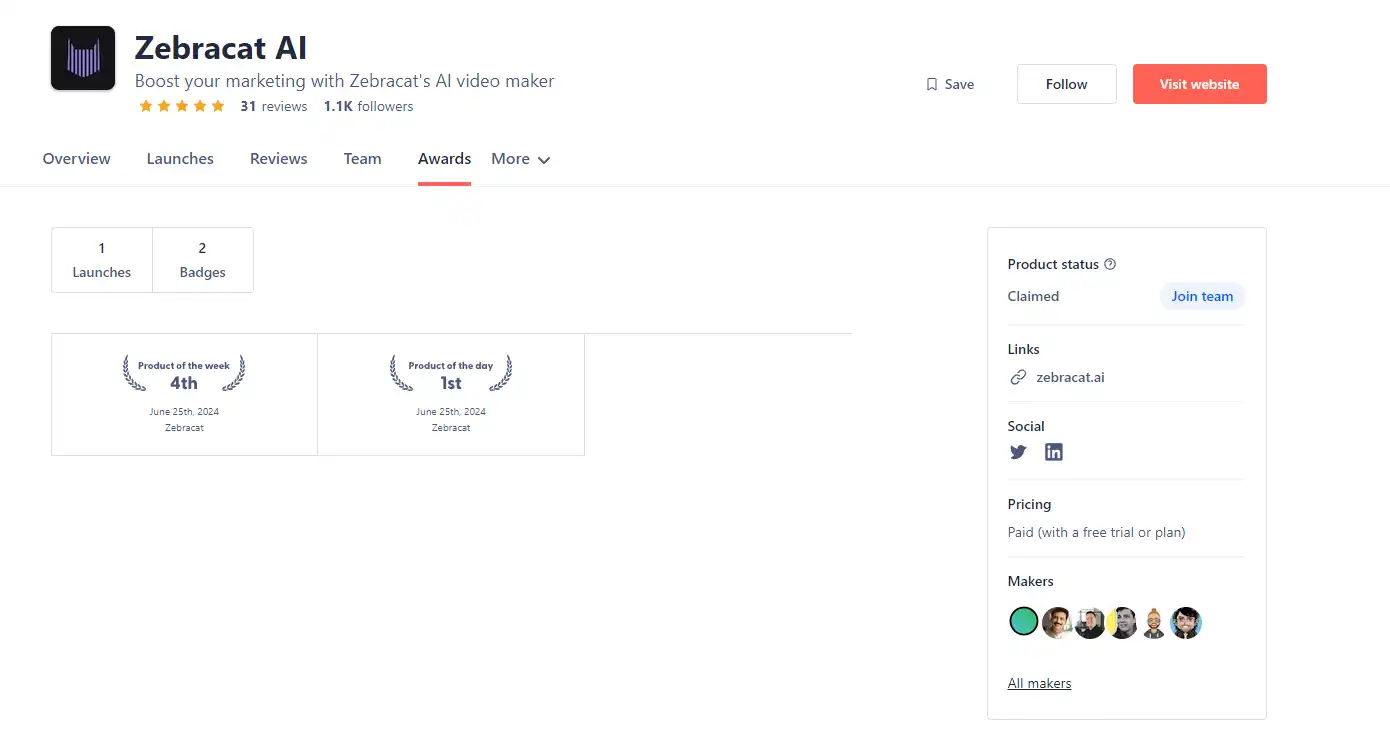Click the Product of the day 1st badge
The image size is (1390, 737).
pos(451,394)
